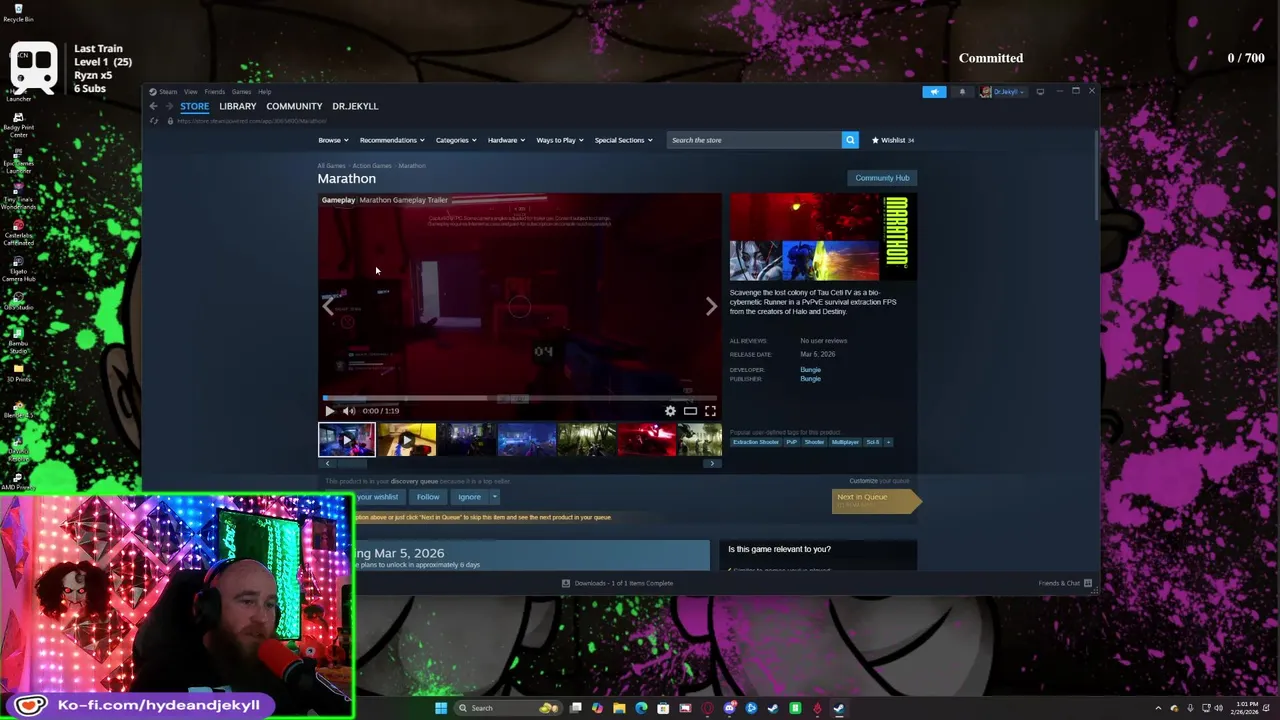Open Marathon Community Hub
This screenshot has width=1280, height=720.
882,178
